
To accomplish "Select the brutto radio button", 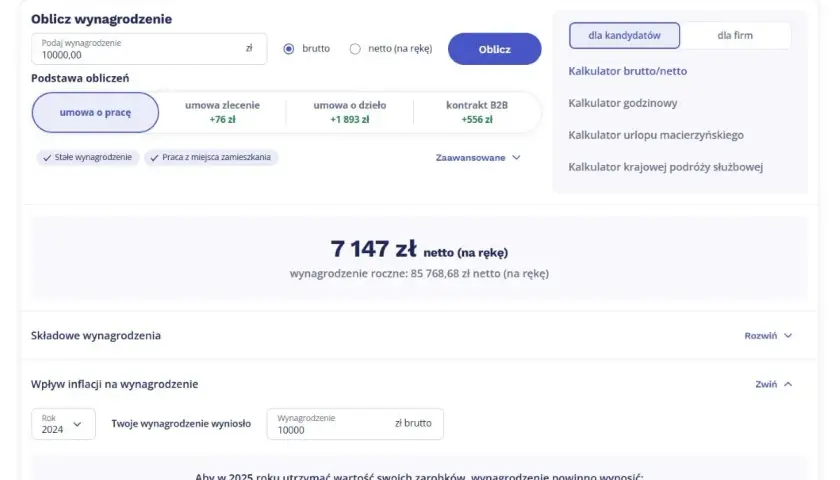I will (x=289, y=49).
